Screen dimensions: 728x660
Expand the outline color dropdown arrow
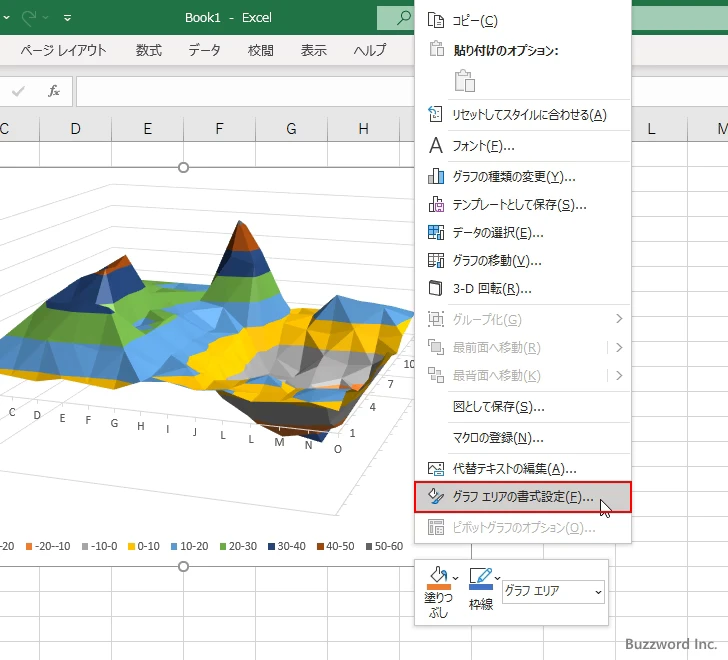pyautogui.click(x=497, y=578)
